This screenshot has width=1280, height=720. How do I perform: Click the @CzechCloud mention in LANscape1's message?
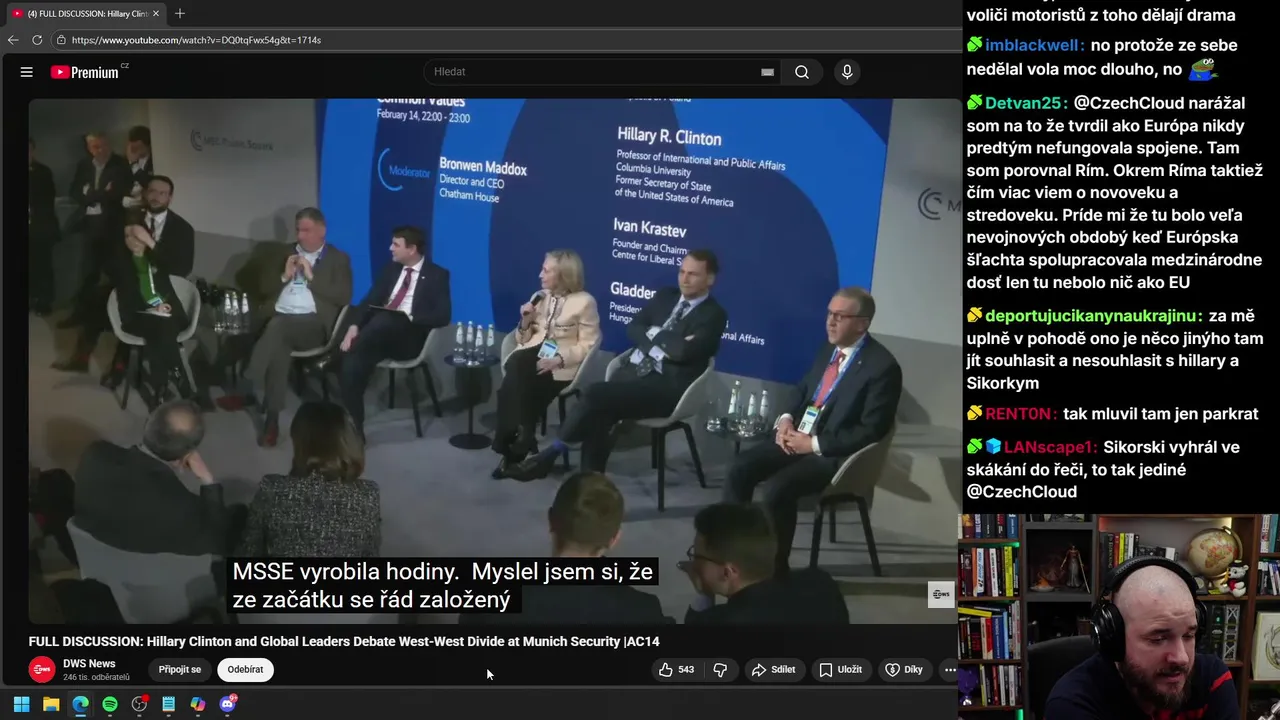[1021, 492]
